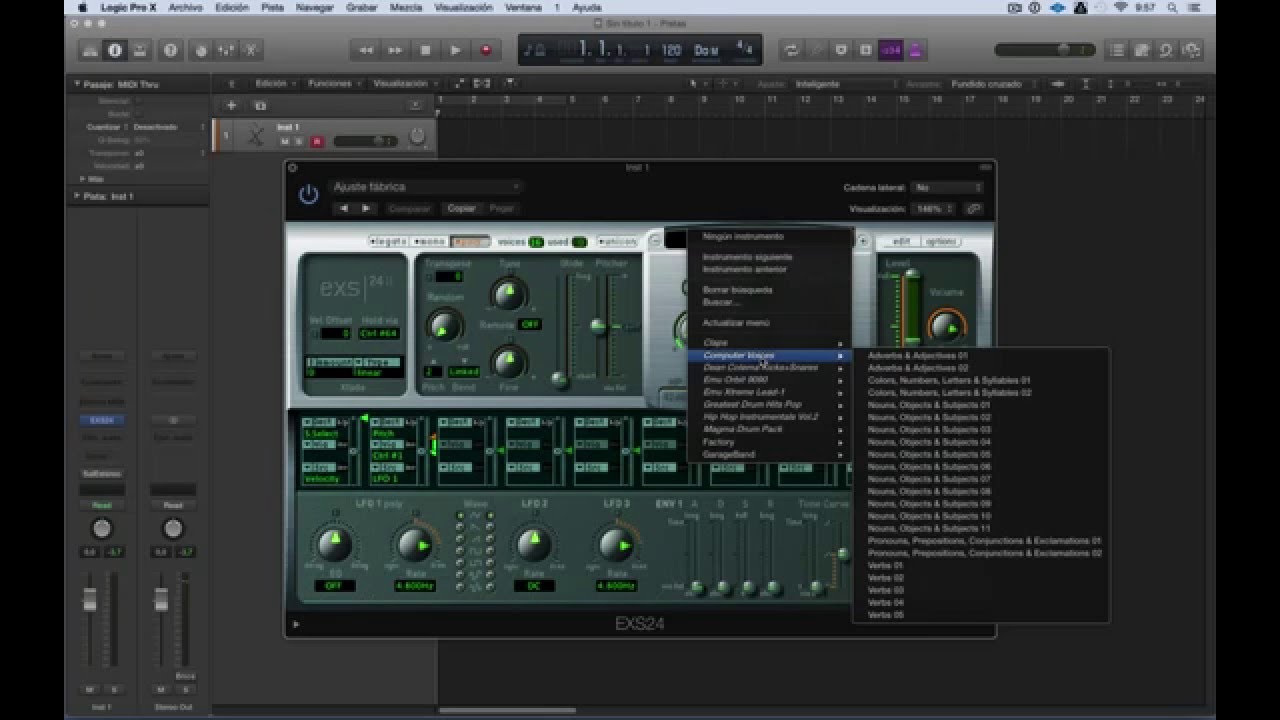Open the Library panel button
Viewport: 1280px width, 720px height.
(90, 50)
